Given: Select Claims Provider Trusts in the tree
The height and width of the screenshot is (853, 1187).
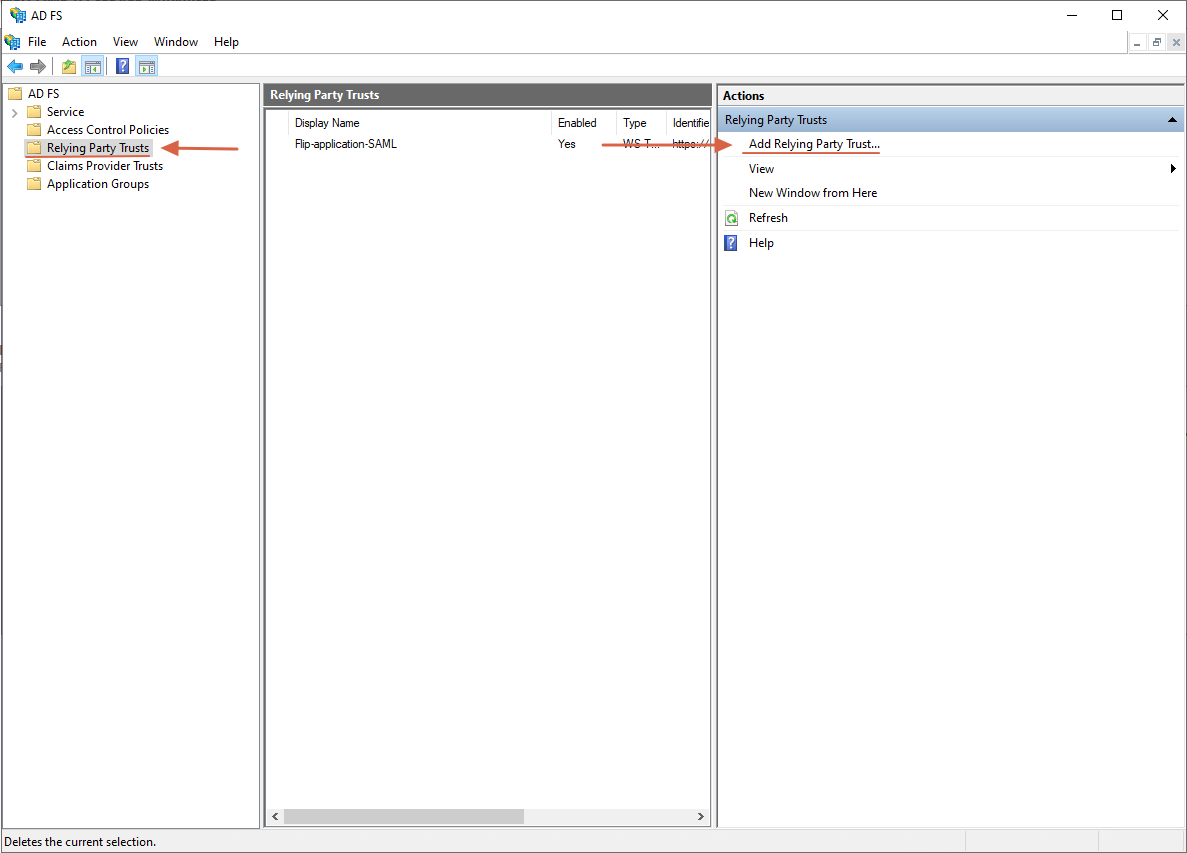Looking at the screenshot, I should tap(104, 166).
